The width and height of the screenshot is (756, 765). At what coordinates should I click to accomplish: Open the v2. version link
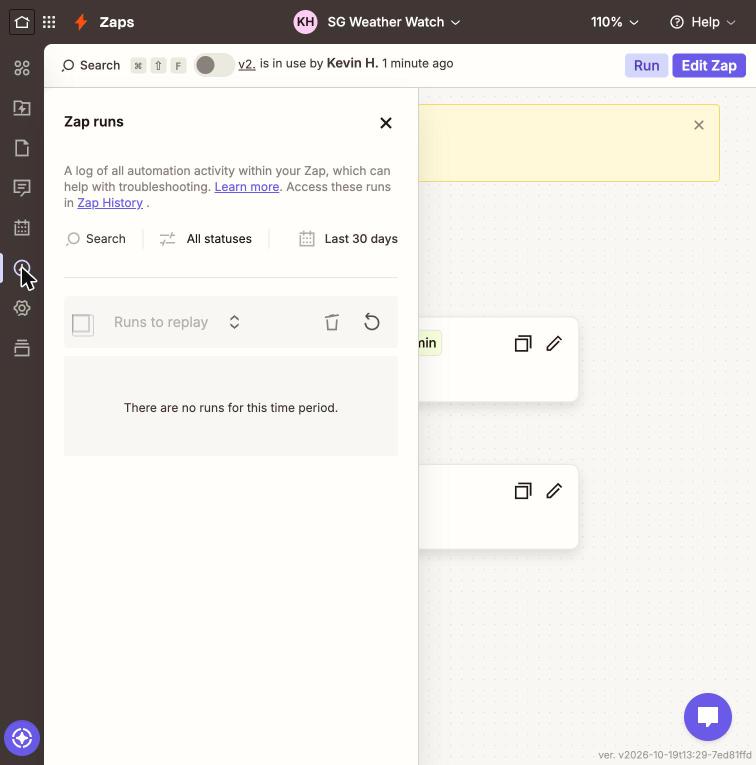pyautogui.click(x=247, y=64)
